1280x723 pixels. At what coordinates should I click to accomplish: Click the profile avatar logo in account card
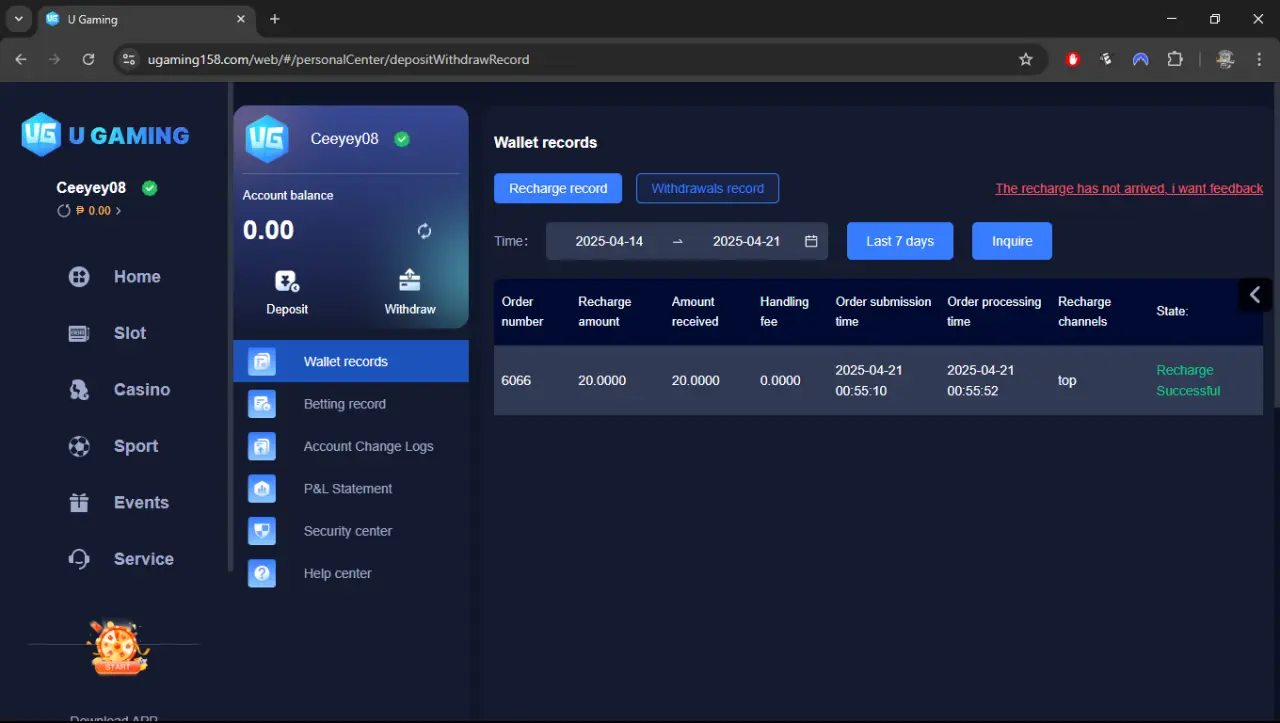click(x=267, y=139)
